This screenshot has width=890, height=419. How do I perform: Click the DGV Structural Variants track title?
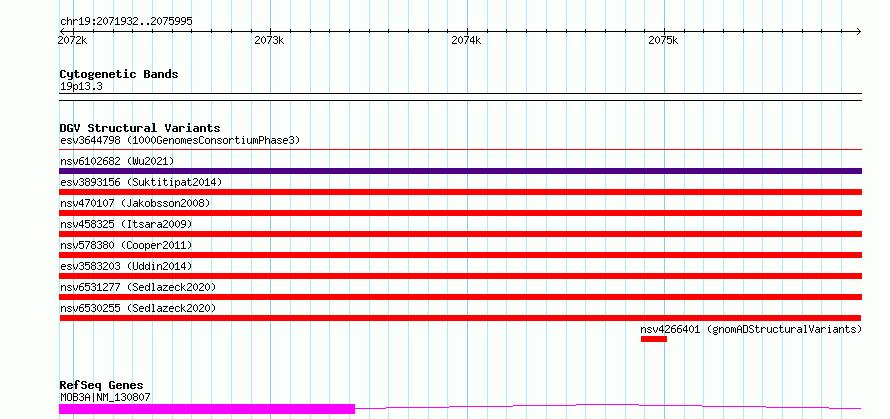[x=140, y=128]
